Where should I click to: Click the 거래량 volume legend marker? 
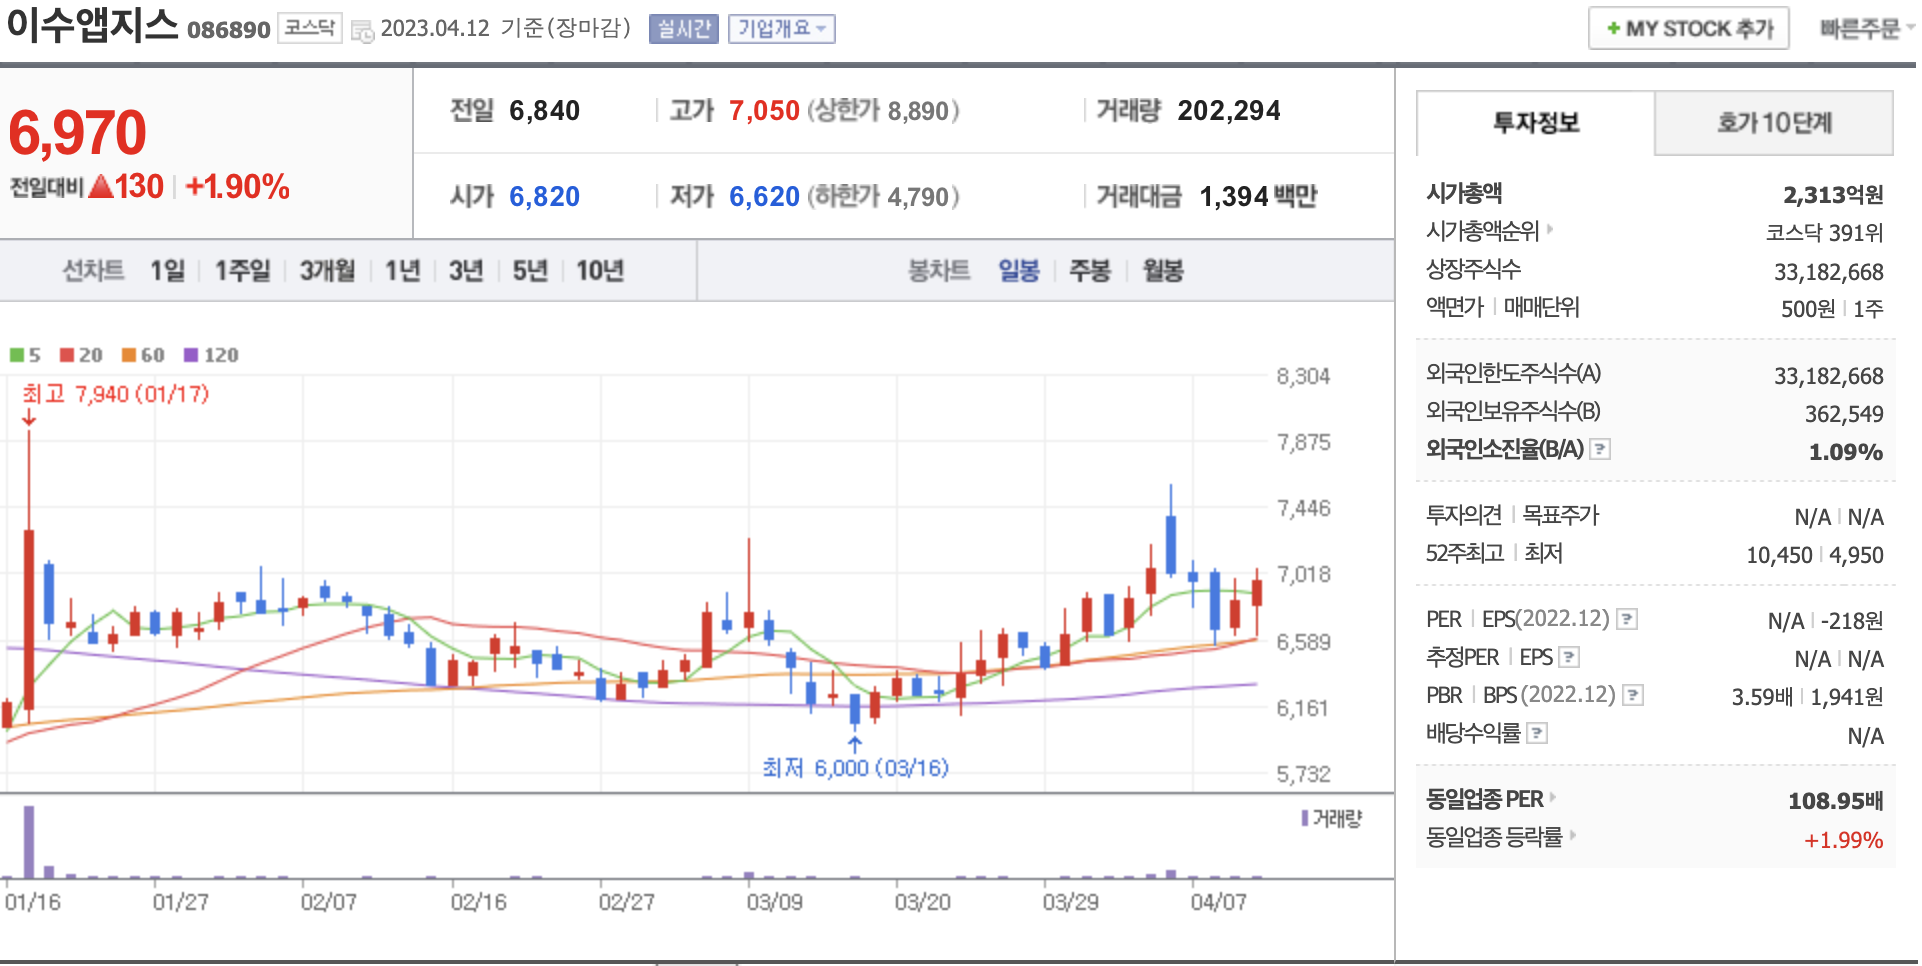click(1305, 819)
